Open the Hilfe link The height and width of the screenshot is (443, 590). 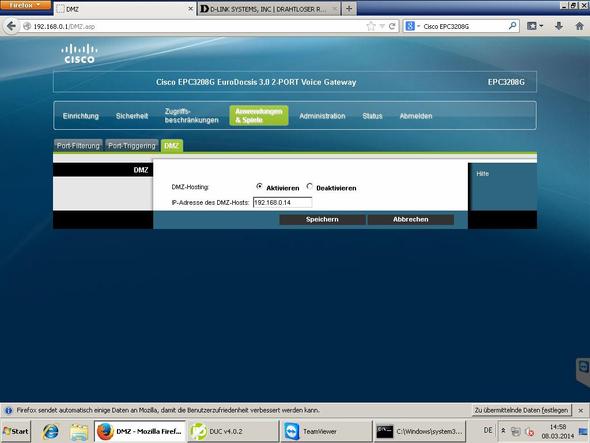pyautogui.click(x=482, y=174)
